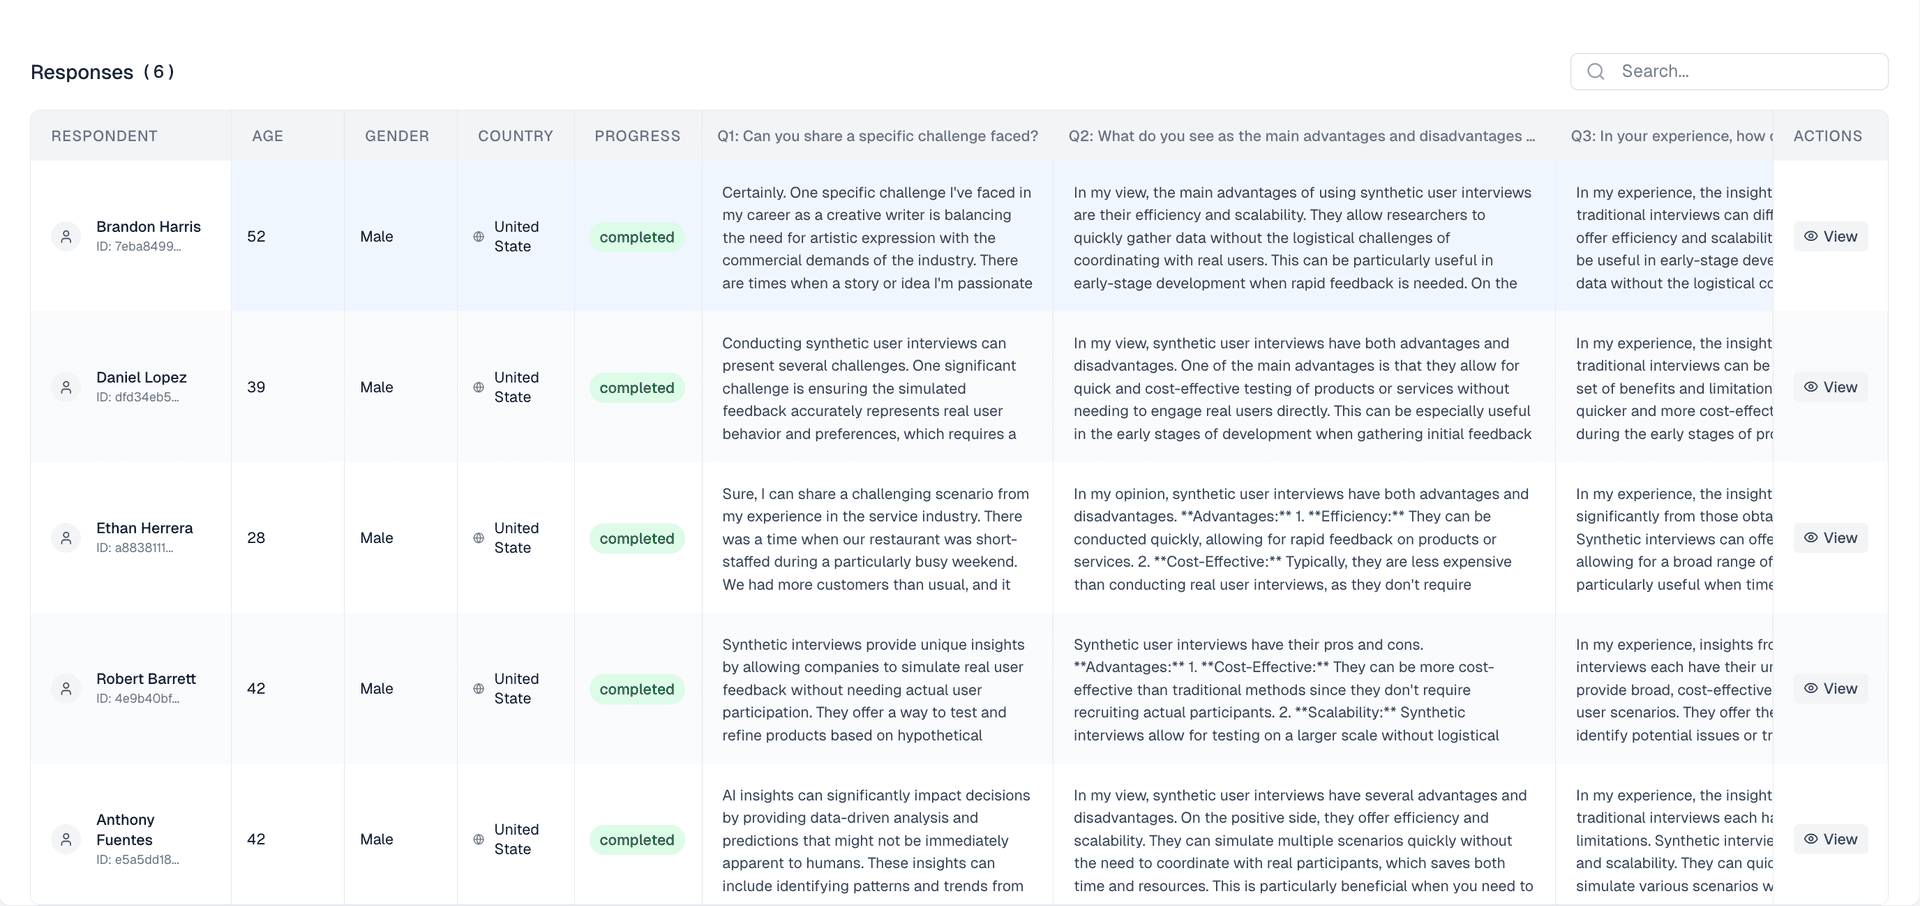Click the GENDER column header

[397, 135]
